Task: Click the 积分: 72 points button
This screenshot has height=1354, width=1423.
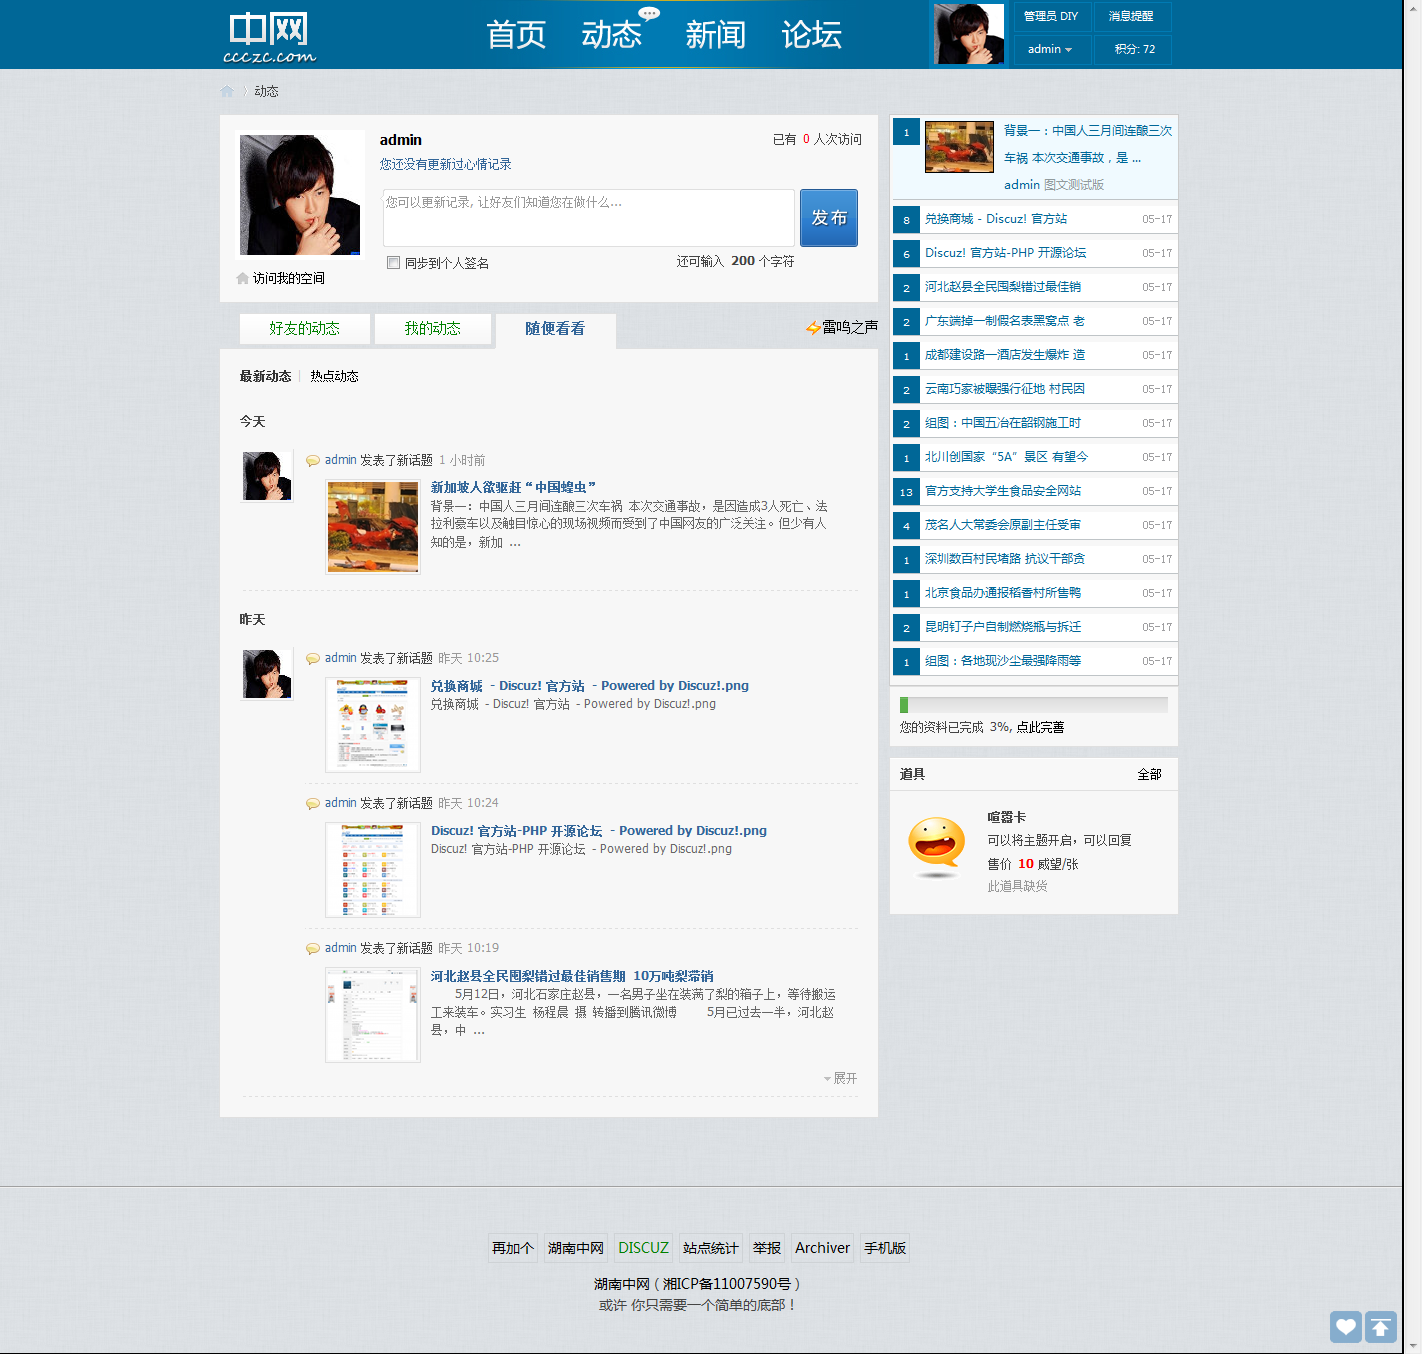Action: 1135,49
